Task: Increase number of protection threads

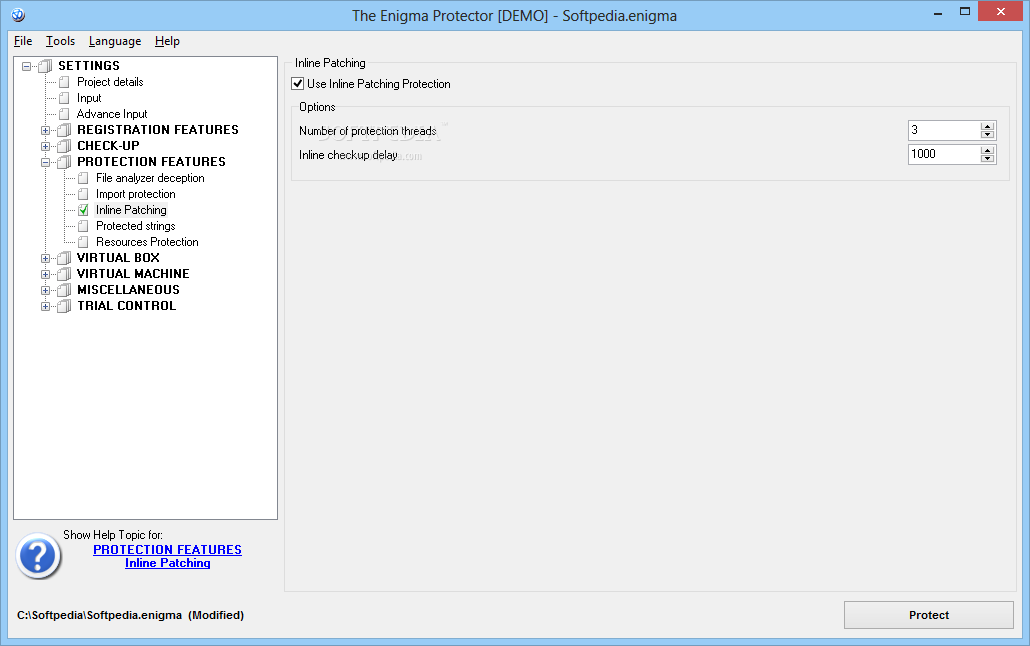Action: click(987, 126)
